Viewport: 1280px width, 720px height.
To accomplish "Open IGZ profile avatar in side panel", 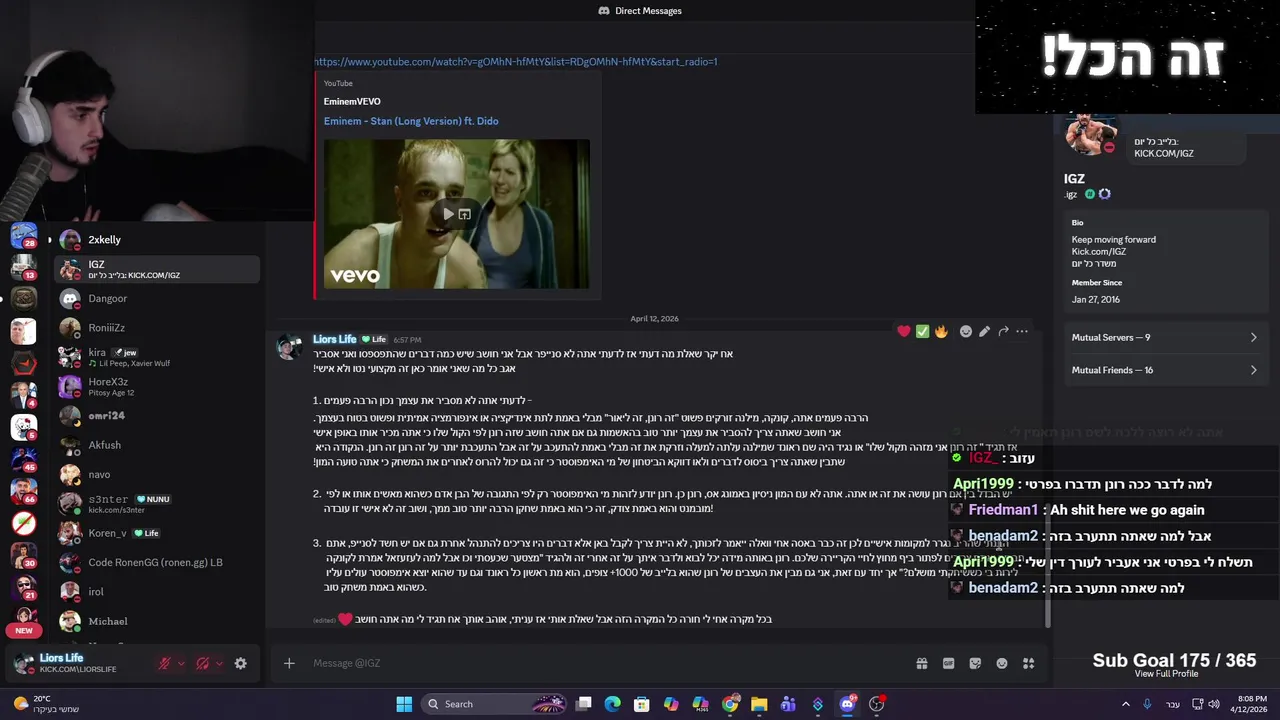I will tap(1090, 134).
